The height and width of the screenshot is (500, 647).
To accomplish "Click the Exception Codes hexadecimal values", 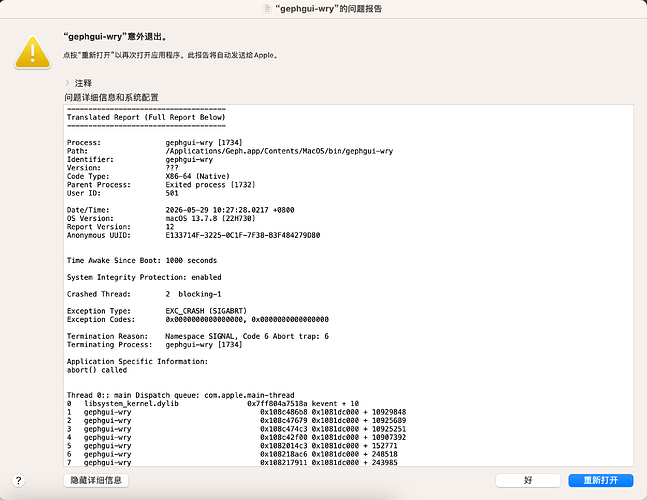I will (247, 319).
